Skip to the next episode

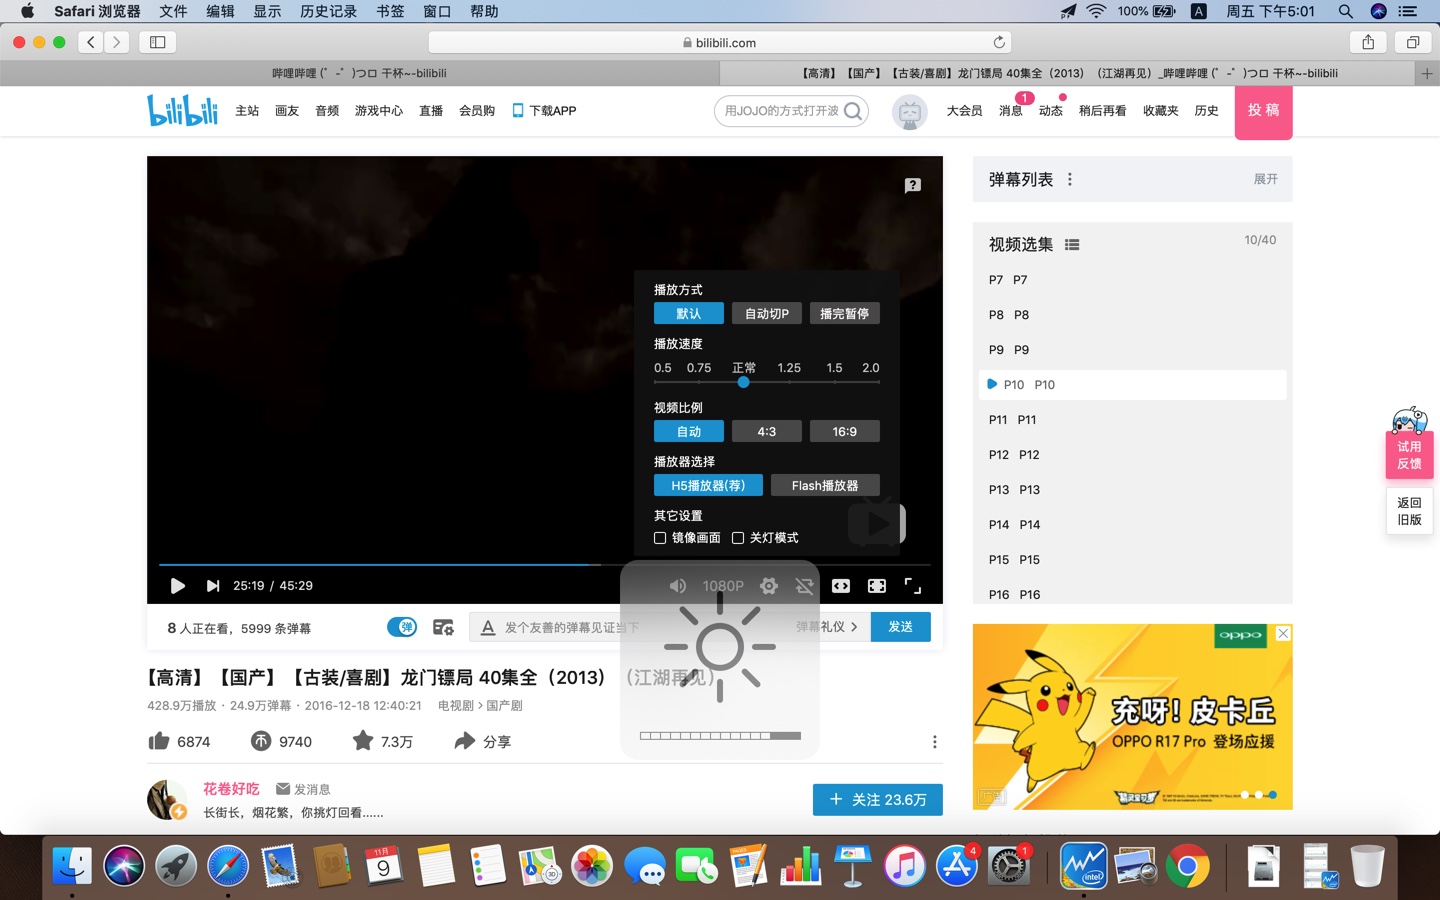tap(213, 586)
